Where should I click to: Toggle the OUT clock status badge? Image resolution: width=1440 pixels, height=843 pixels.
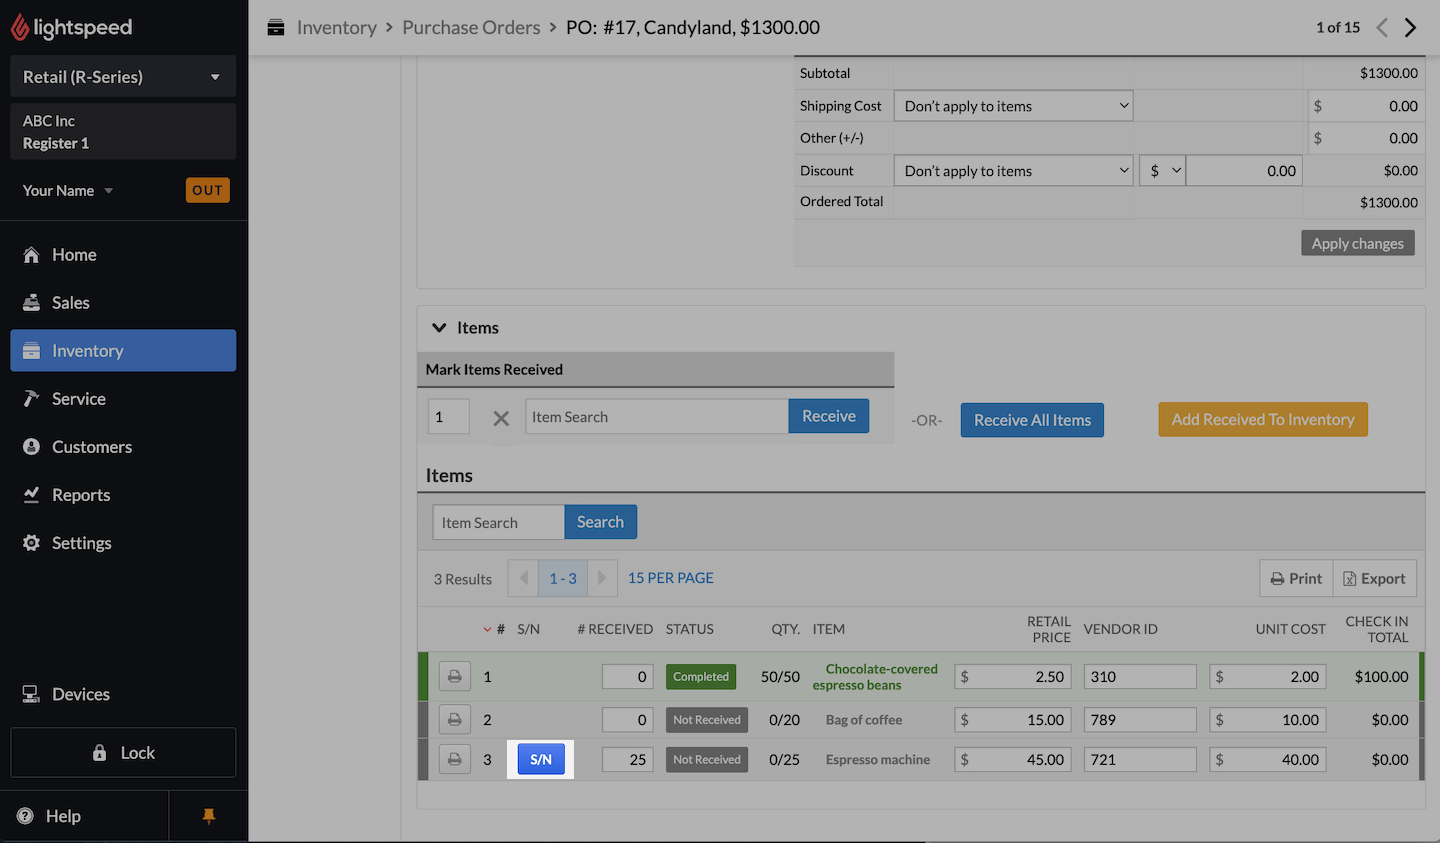[207, 190]
